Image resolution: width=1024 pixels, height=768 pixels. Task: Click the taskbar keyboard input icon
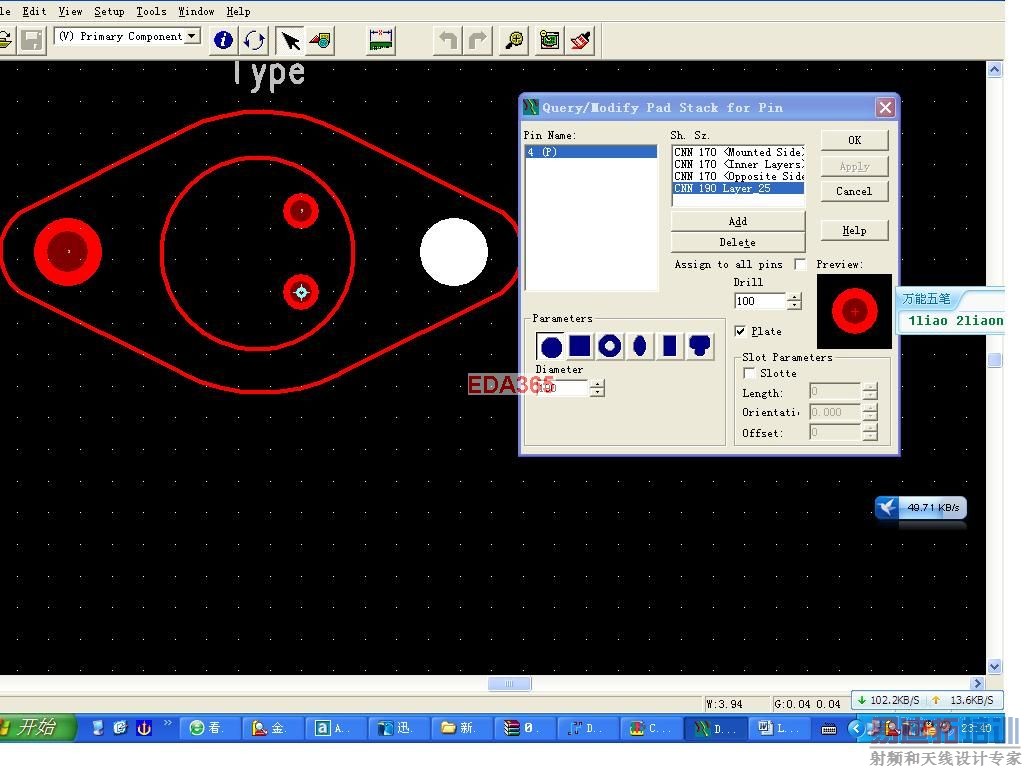pos(829,729)
